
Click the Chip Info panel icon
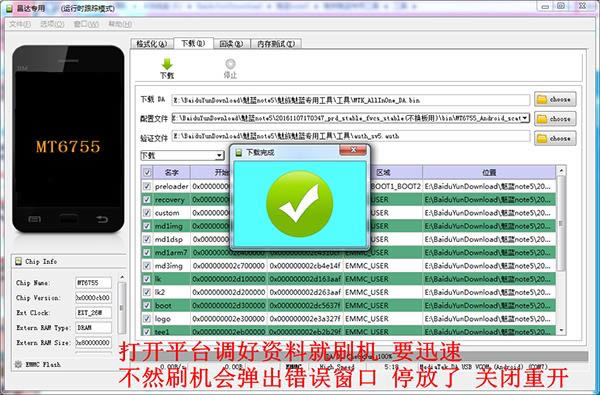[x=18, y=261]
